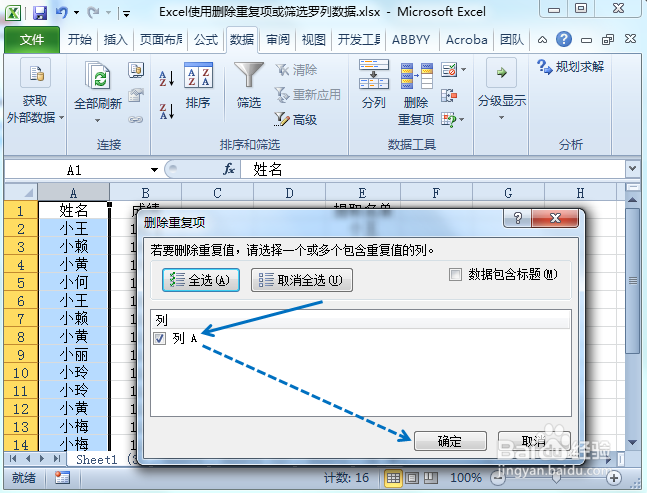The image size is (647, 493).
Task: Switch to the Insert tab
Action: pyautogui.click(x=115, y=40)
